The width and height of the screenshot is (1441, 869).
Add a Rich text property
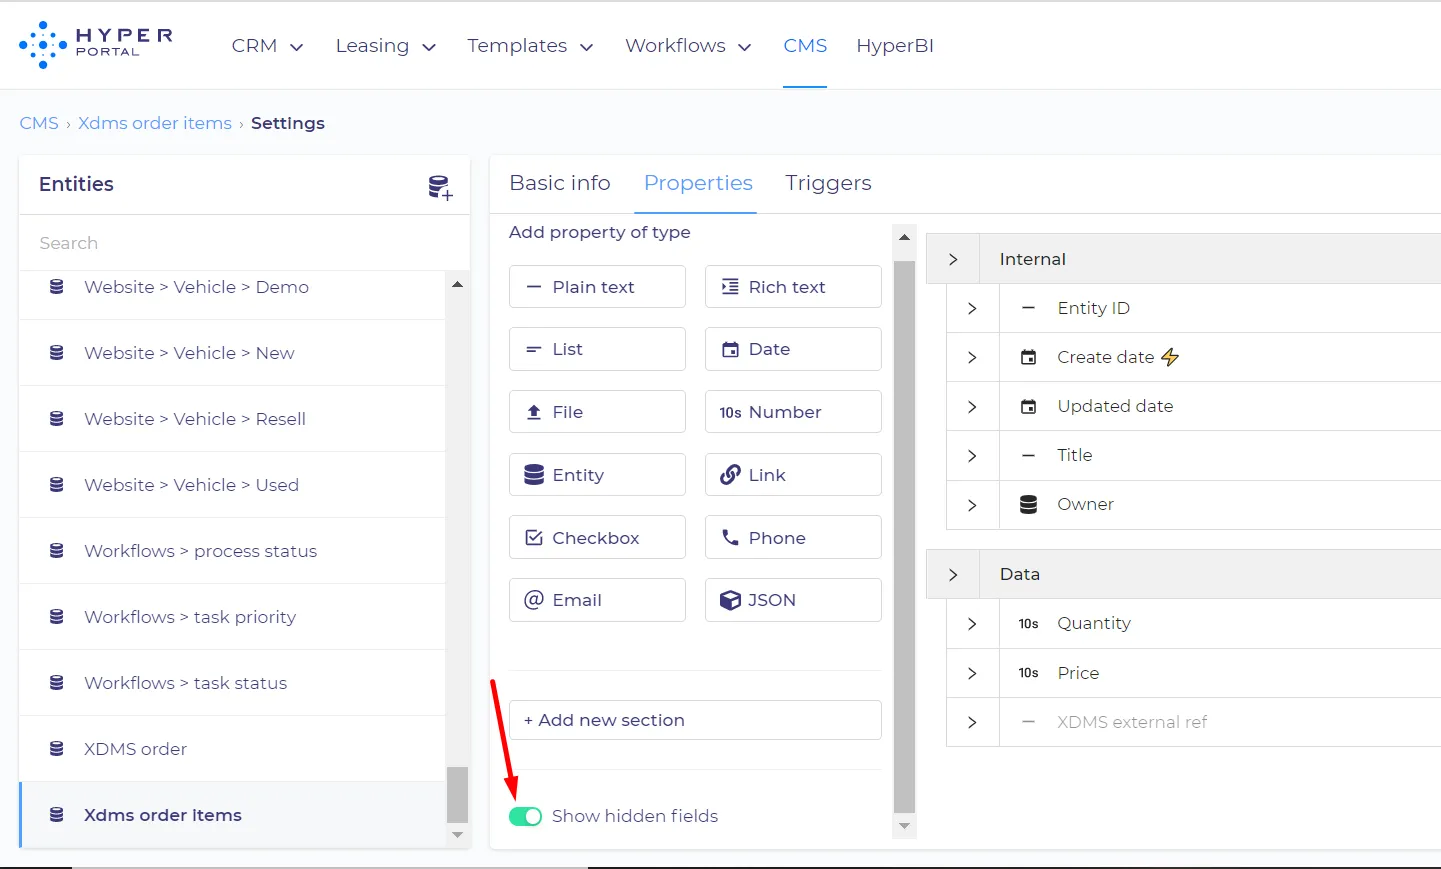click(x=793, y=287)
